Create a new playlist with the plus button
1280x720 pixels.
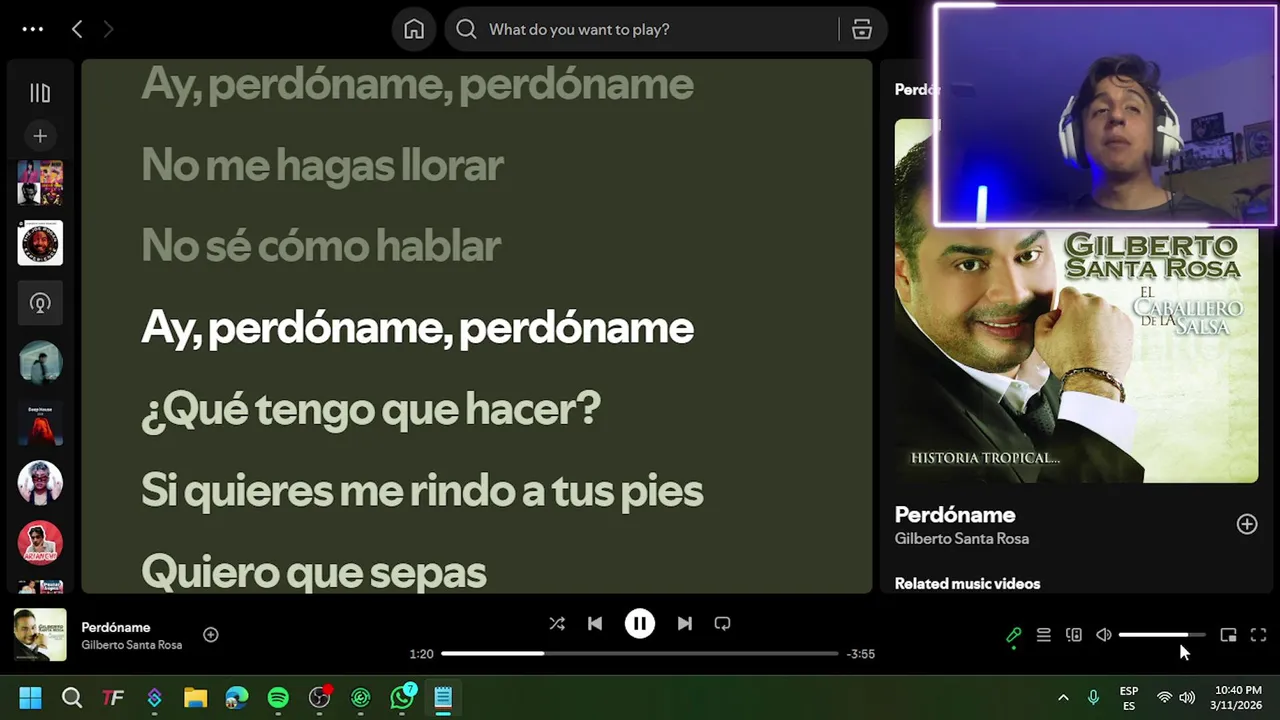40,136
